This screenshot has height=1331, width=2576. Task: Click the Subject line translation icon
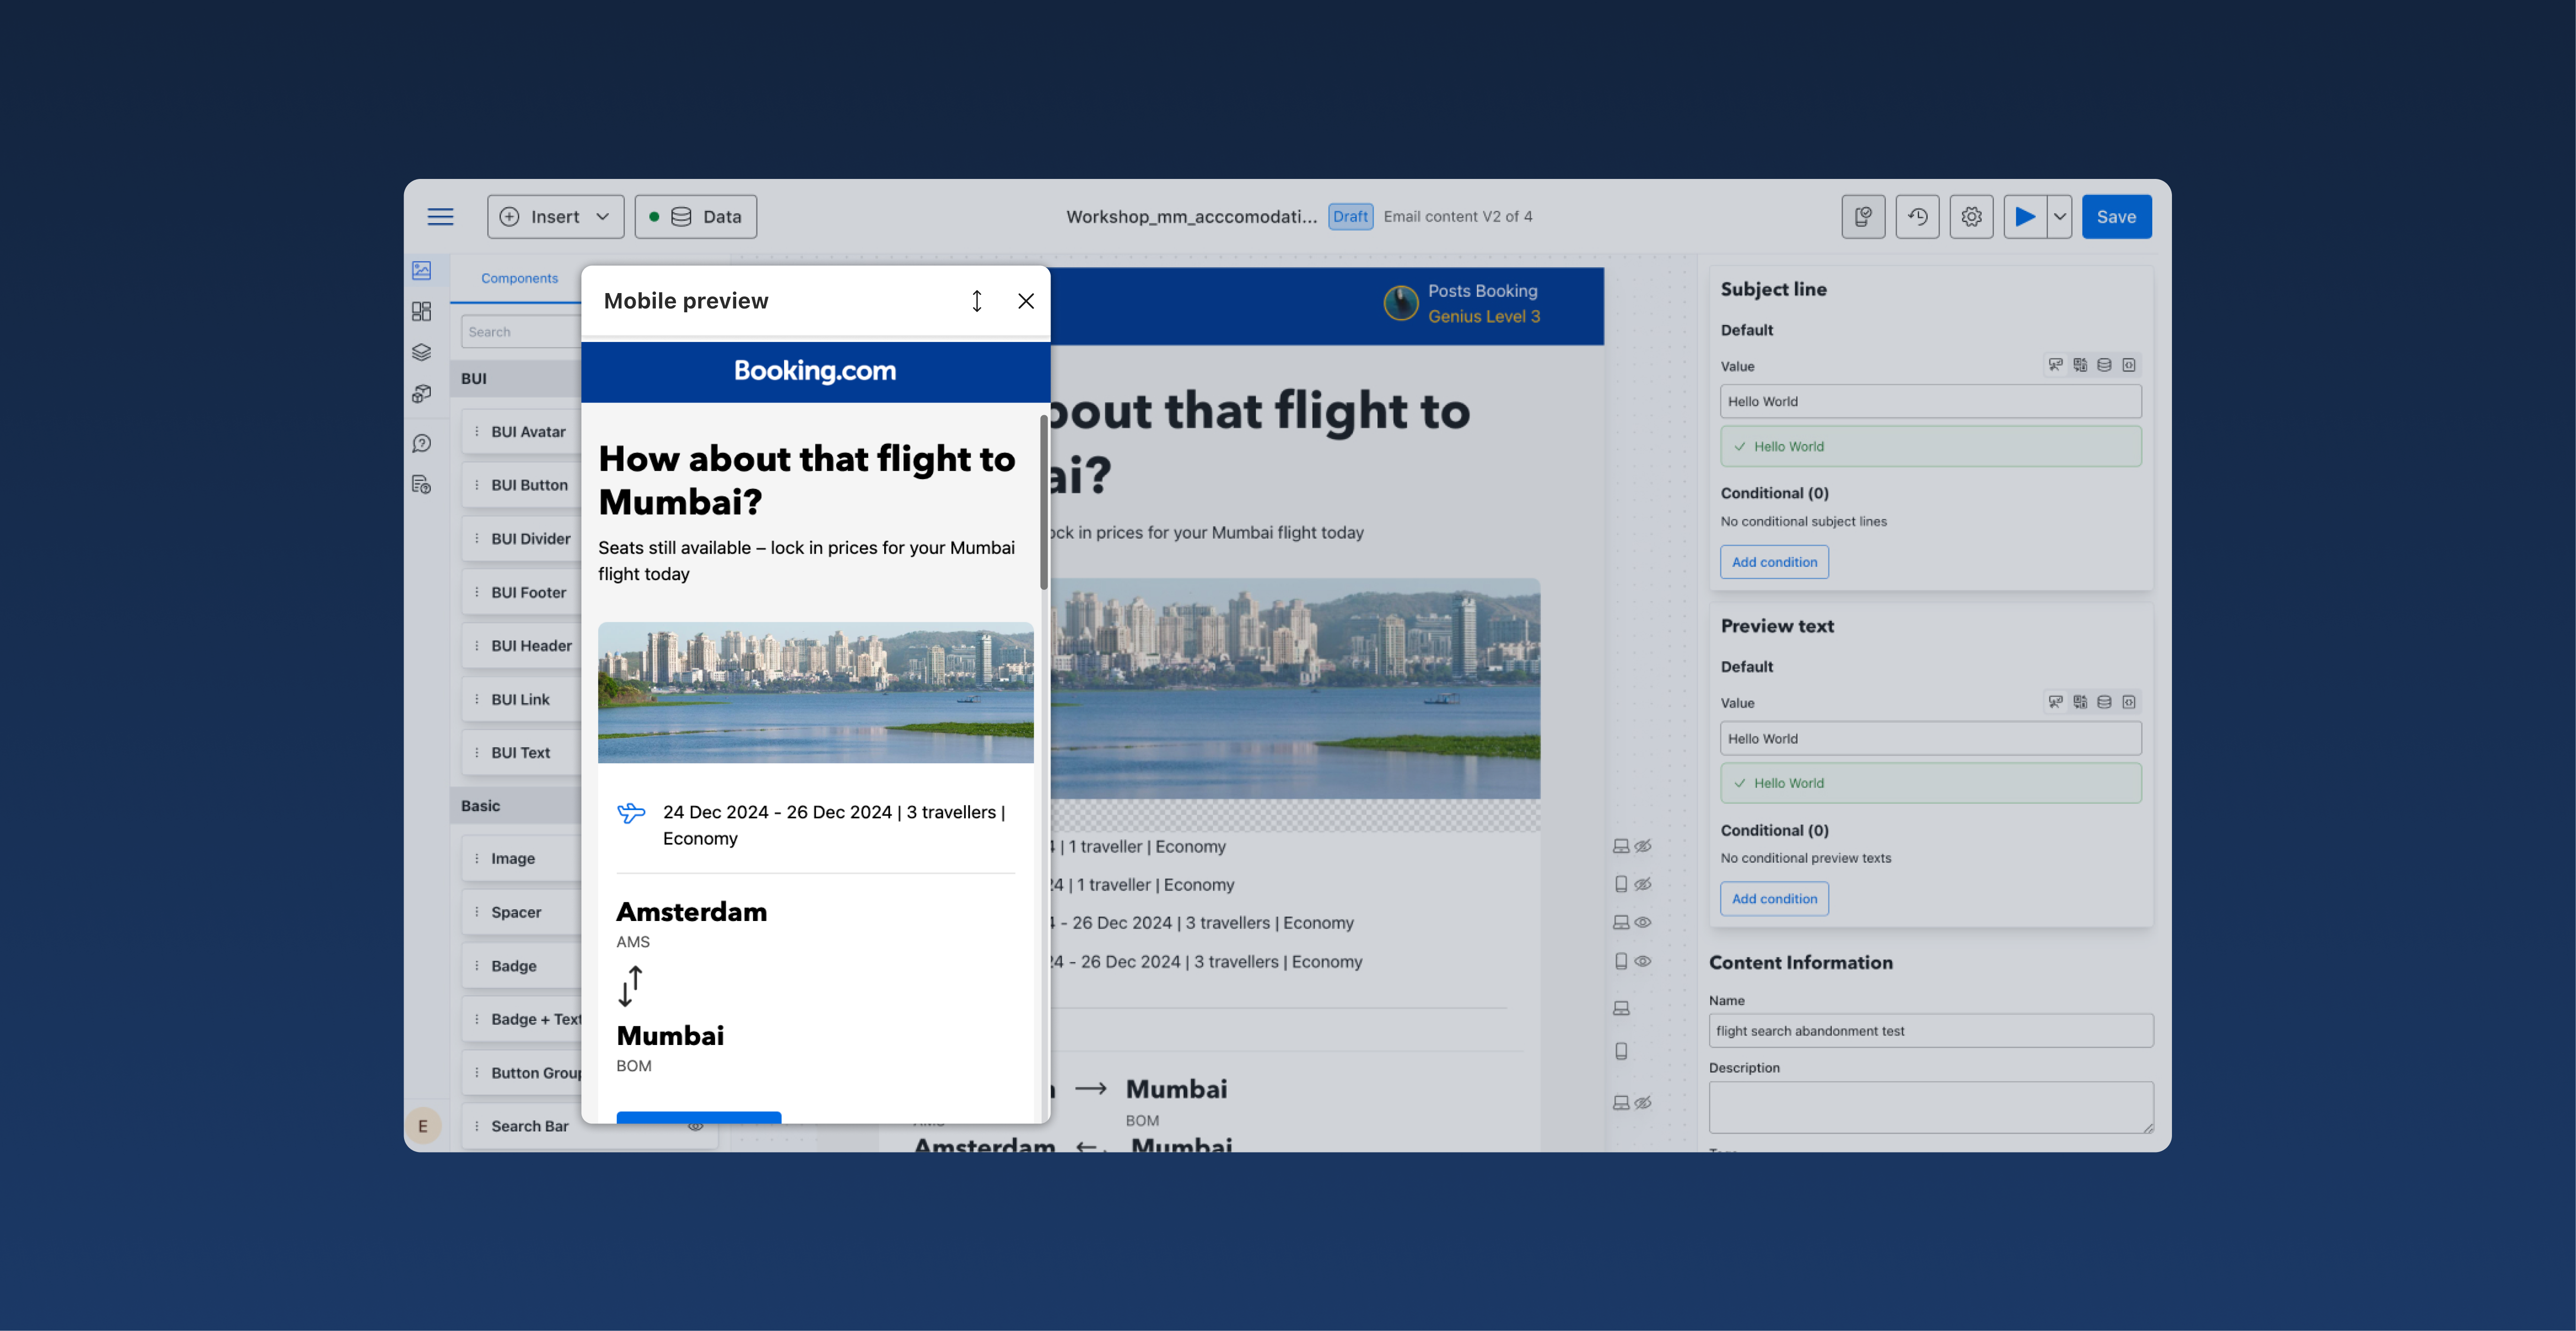(x=2080, y=365)
